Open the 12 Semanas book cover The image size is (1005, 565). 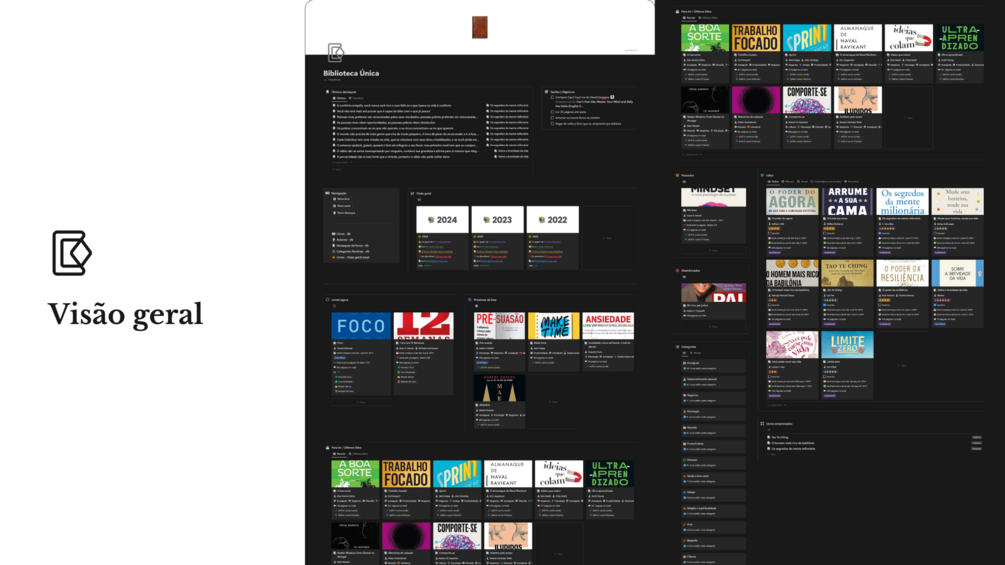(x=423, y=325)
